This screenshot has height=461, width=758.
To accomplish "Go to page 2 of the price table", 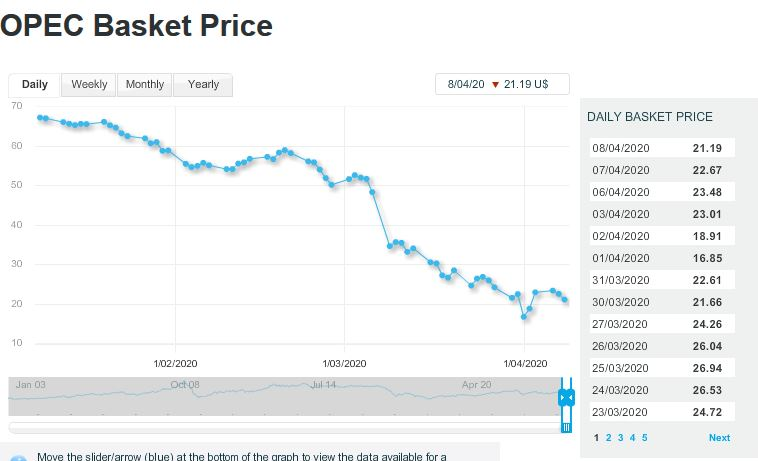I will point(608,437).
